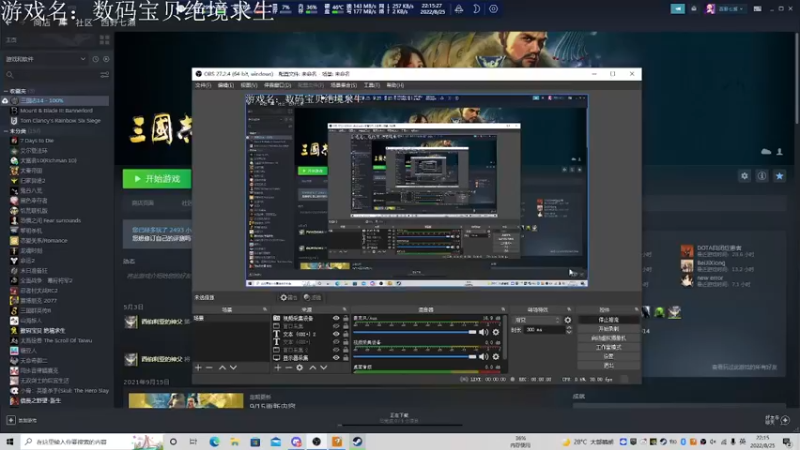Image resolution: width=800 pixels, height=450 pixels.
Task: Toggle visibility of display capture source
Action: pyautogui.click(x=336, y=358)
